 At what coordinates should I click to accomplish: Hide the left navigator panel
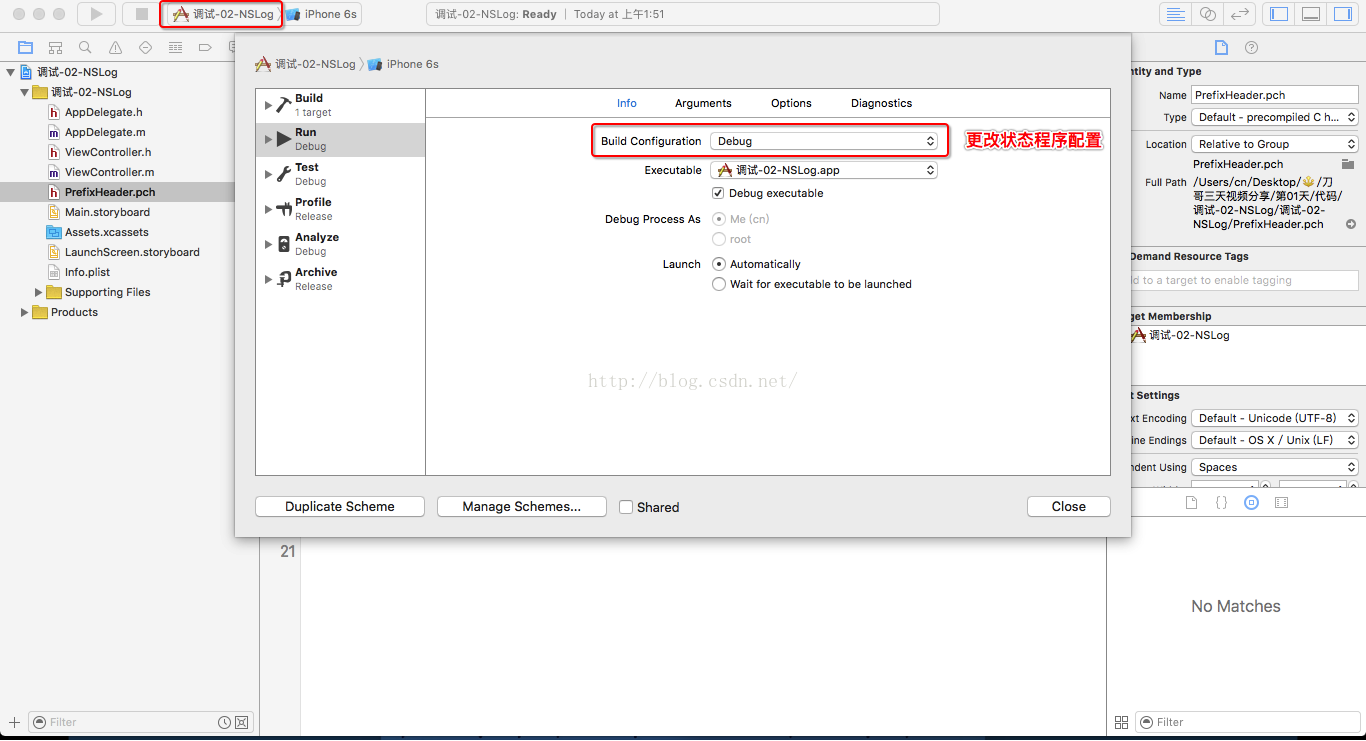(x=1279, y=14)
